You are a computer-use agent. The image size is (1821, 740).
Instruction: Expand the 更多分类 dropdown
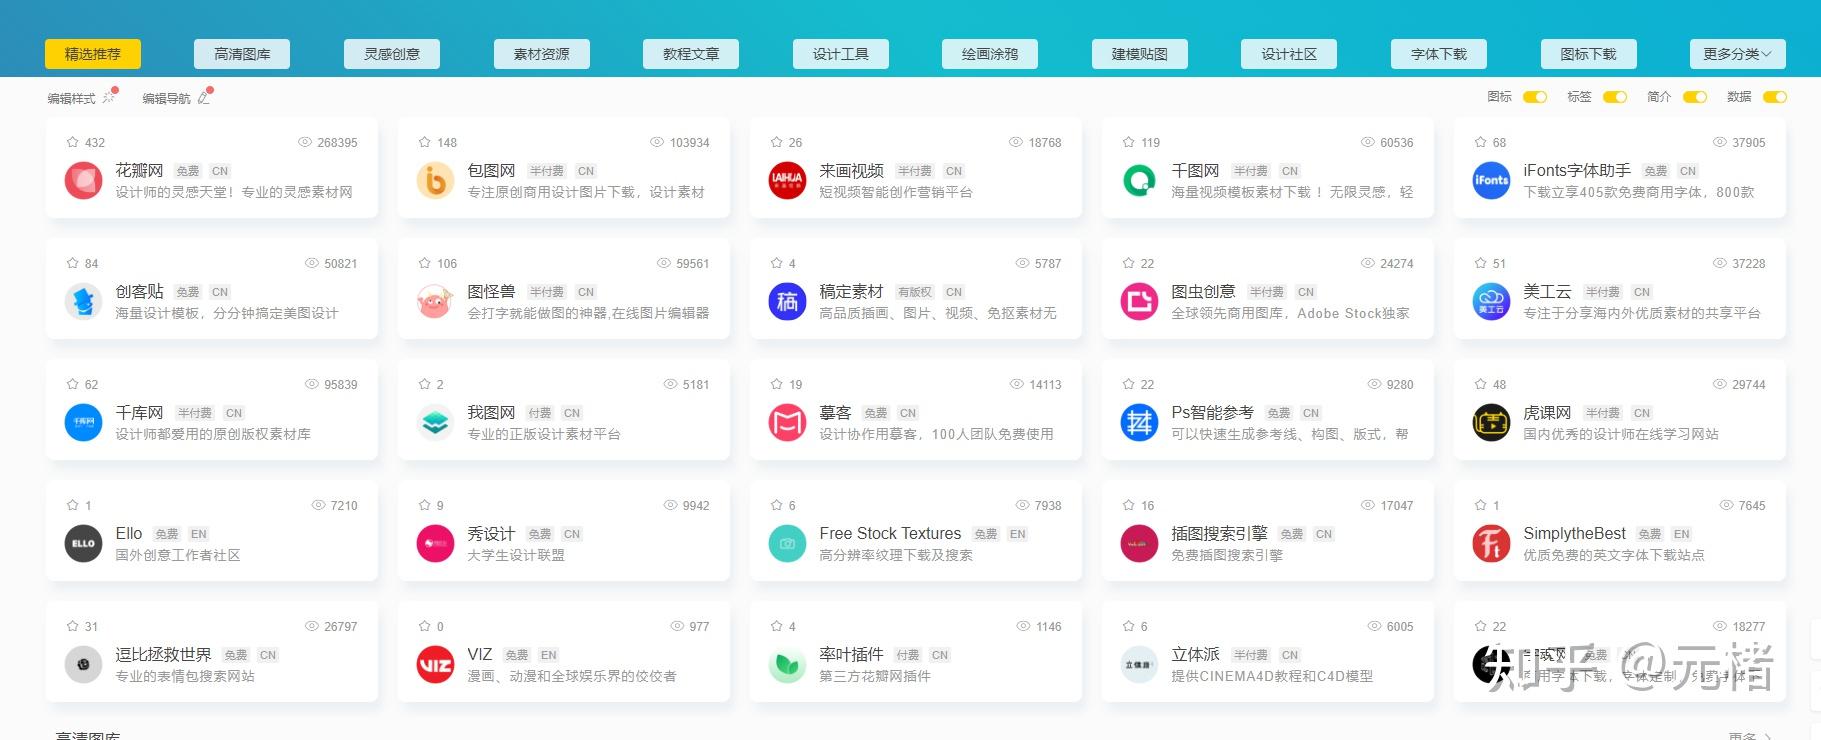tap(1737, 54)
